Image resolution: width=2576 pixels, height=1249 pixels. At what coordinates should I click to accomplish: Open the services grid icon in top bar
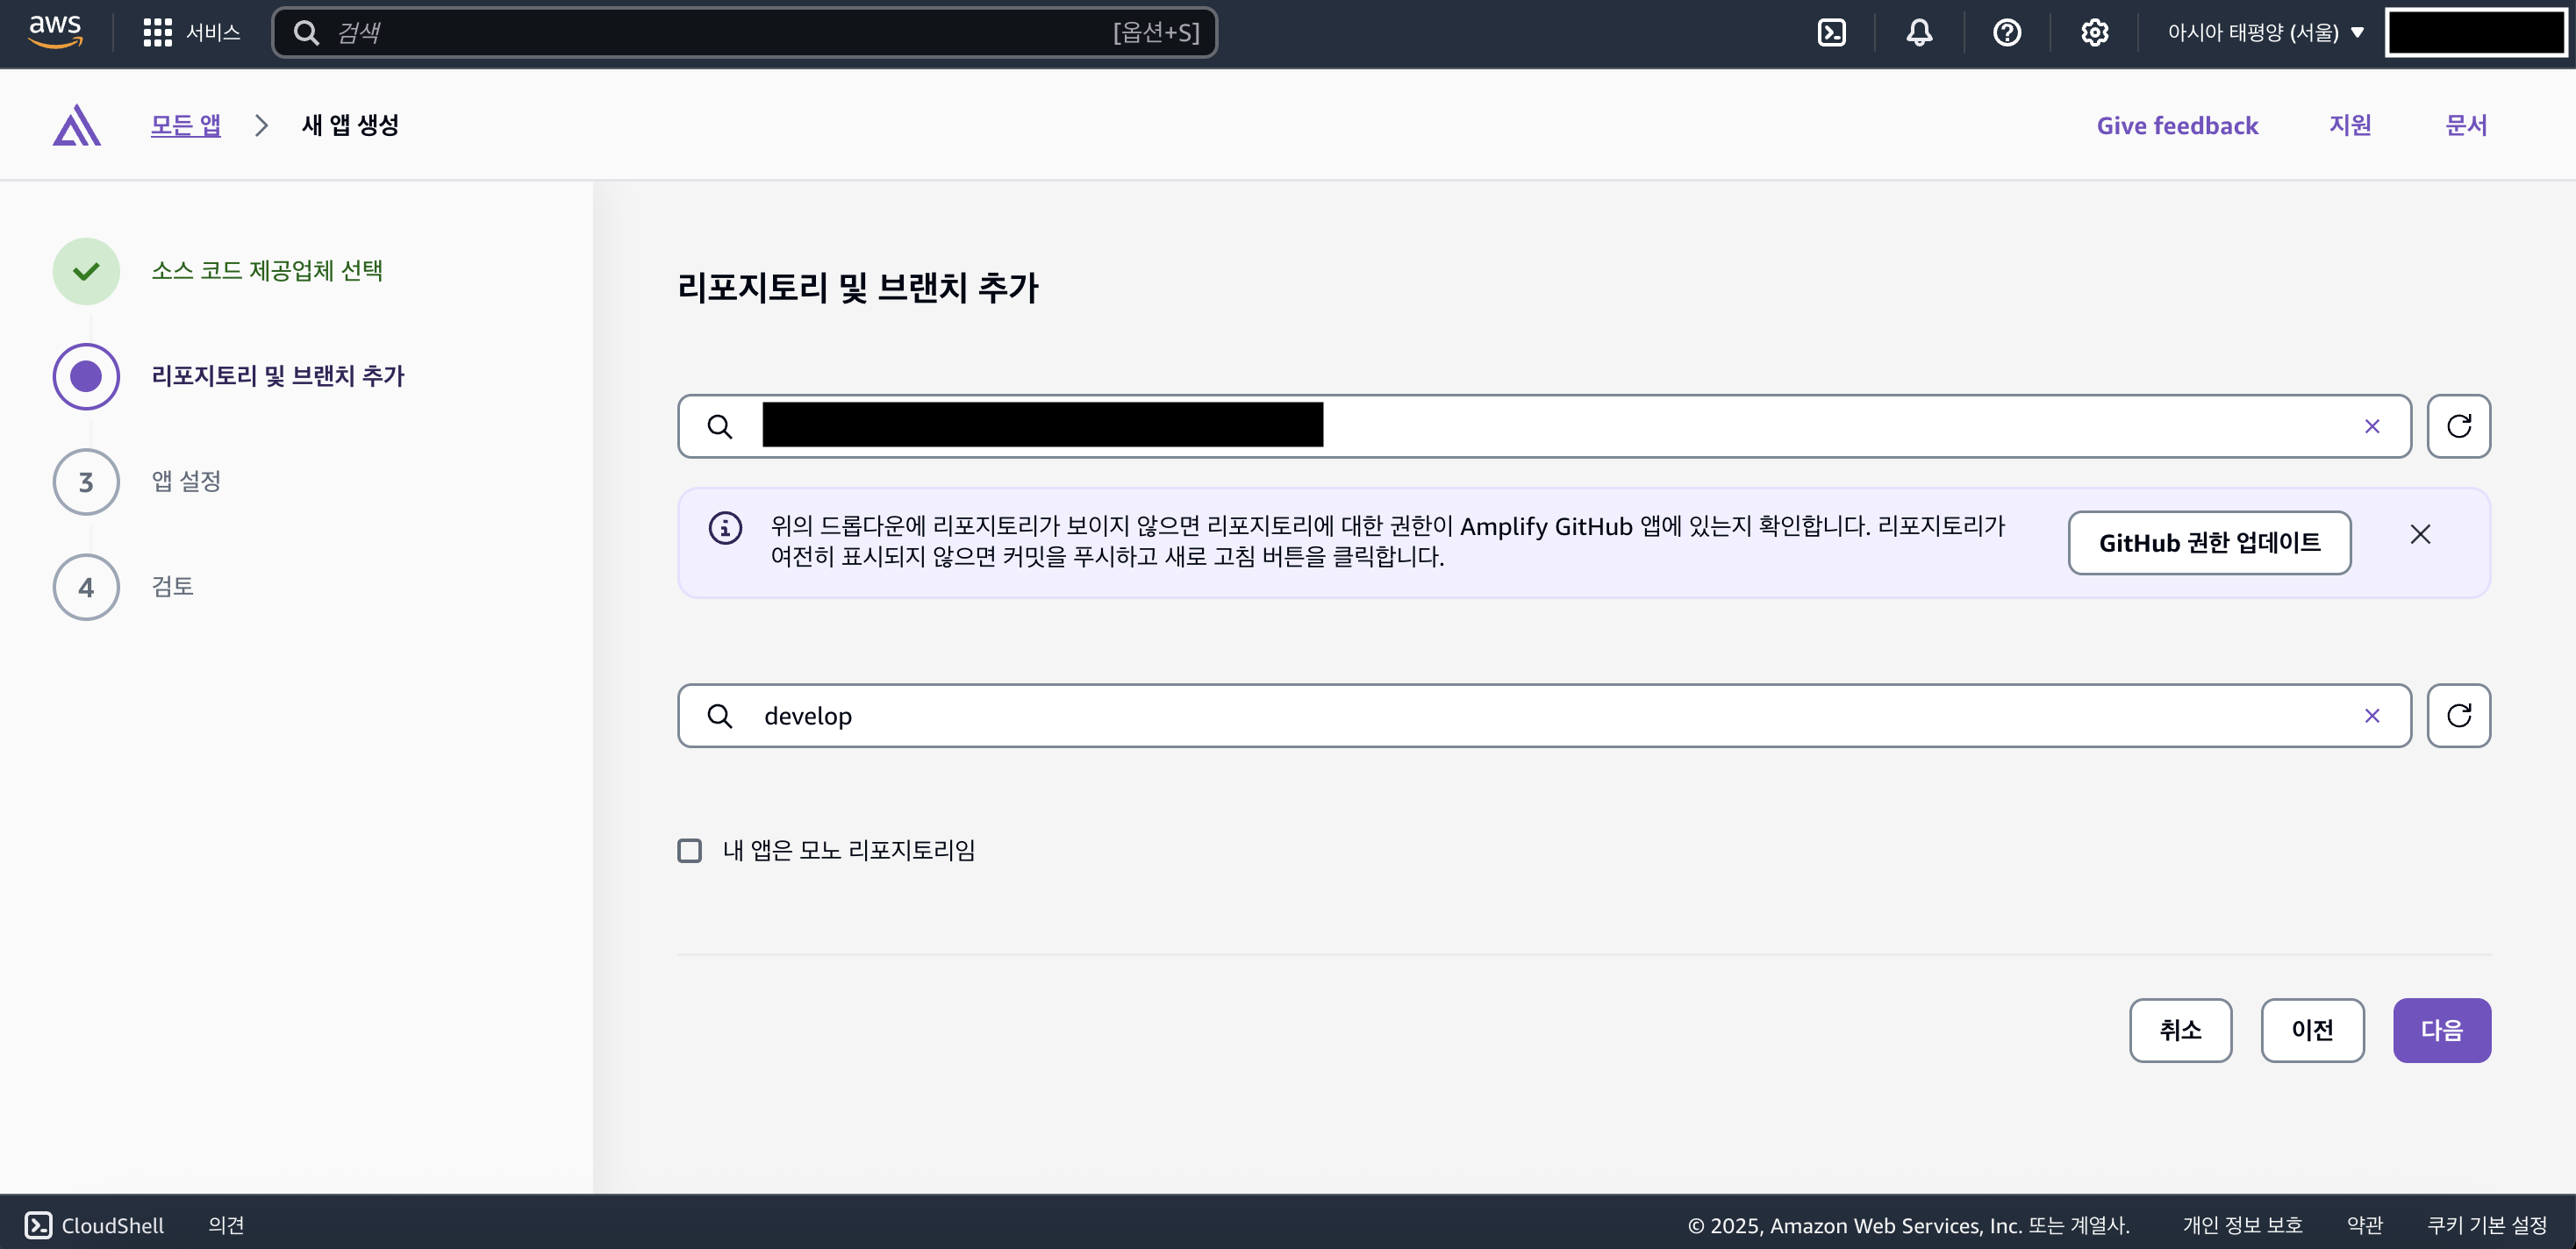(157, 31)
